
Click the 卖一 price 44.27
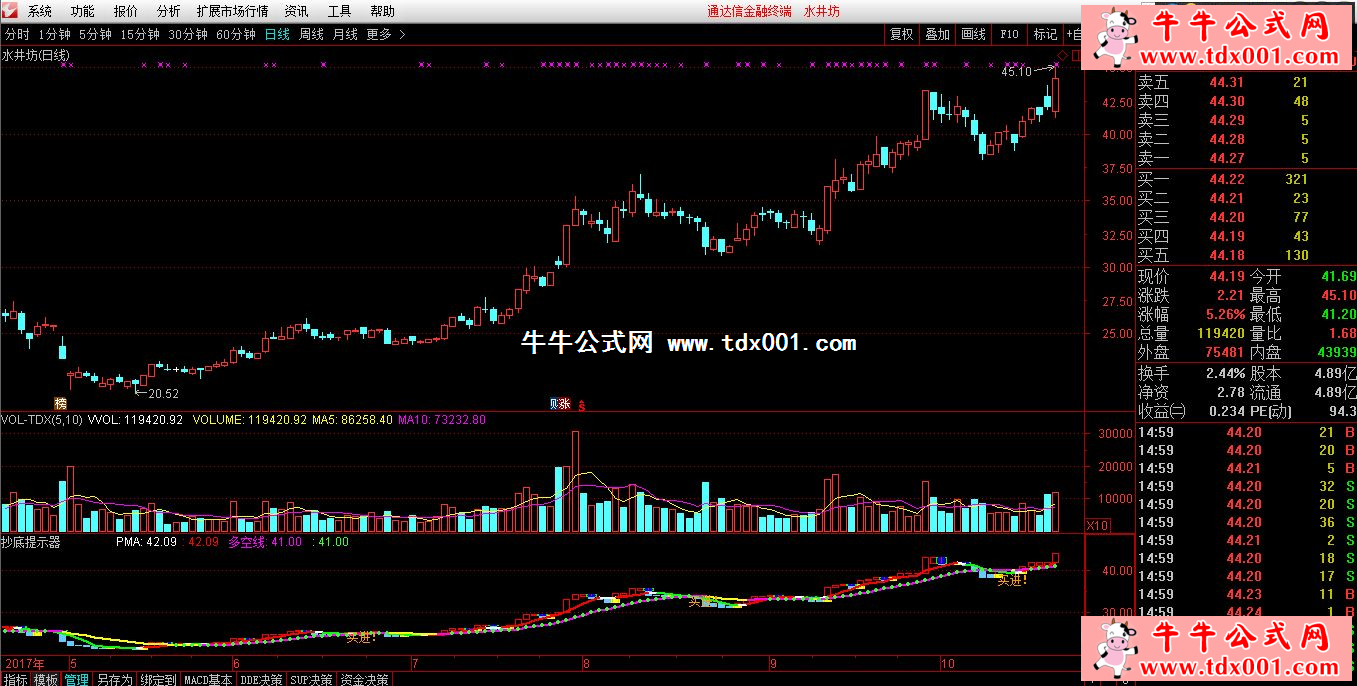(x=1227, y=158)
